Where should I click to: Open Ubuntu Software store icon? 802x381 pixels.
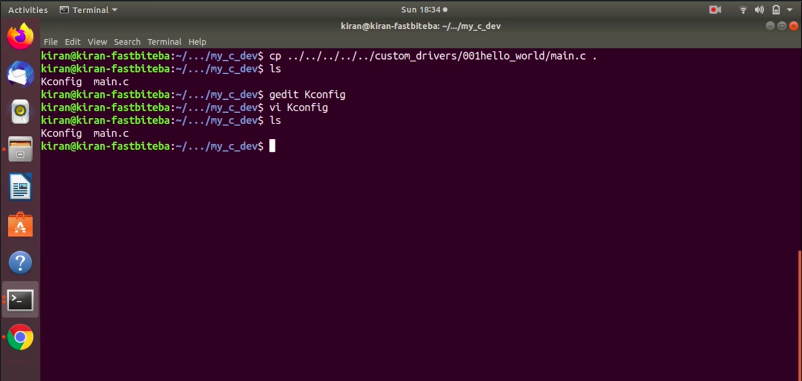(x=20, y=225)
